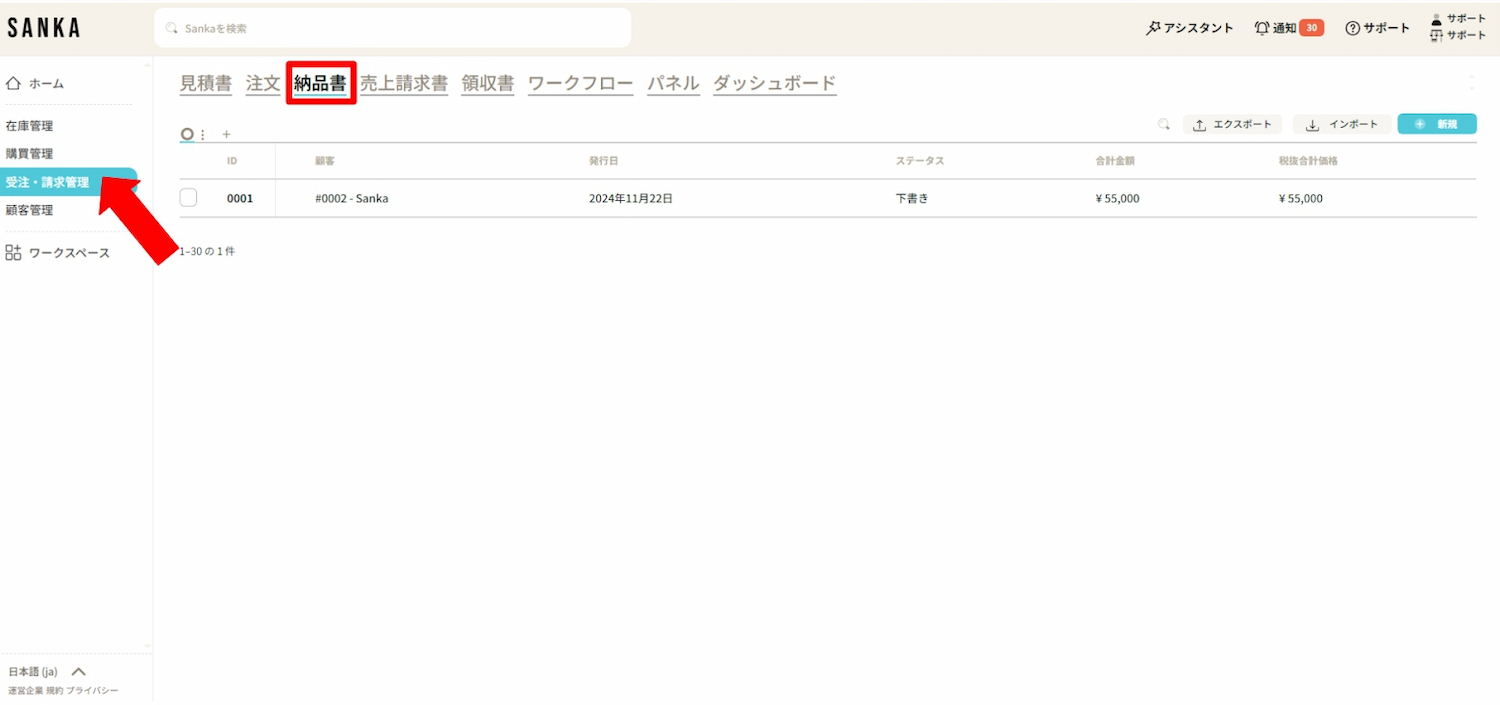1500x705 pixels.
Task: Click ¥55,000 in the 合計金額 column
Action: (x=1118, y=198)
